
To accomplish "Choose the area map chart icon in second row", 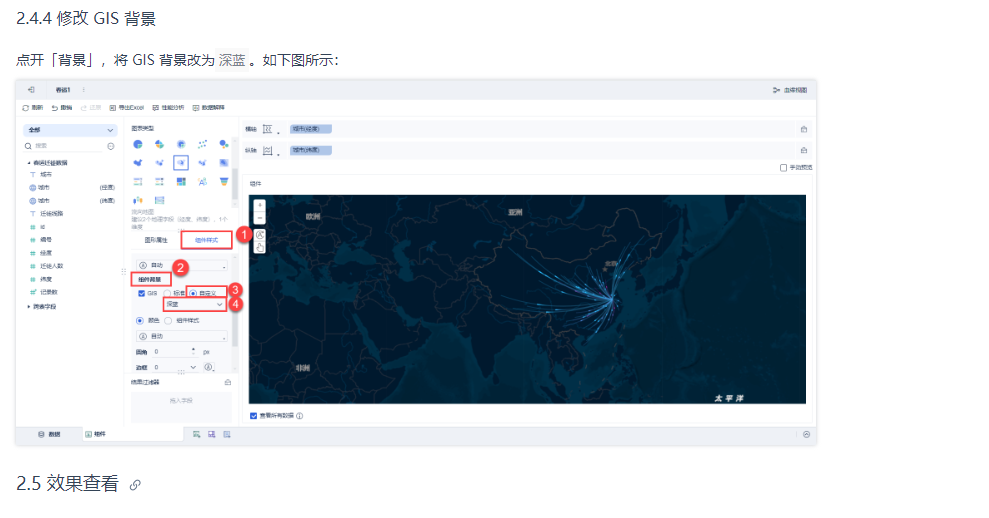I will coord(138,163).
